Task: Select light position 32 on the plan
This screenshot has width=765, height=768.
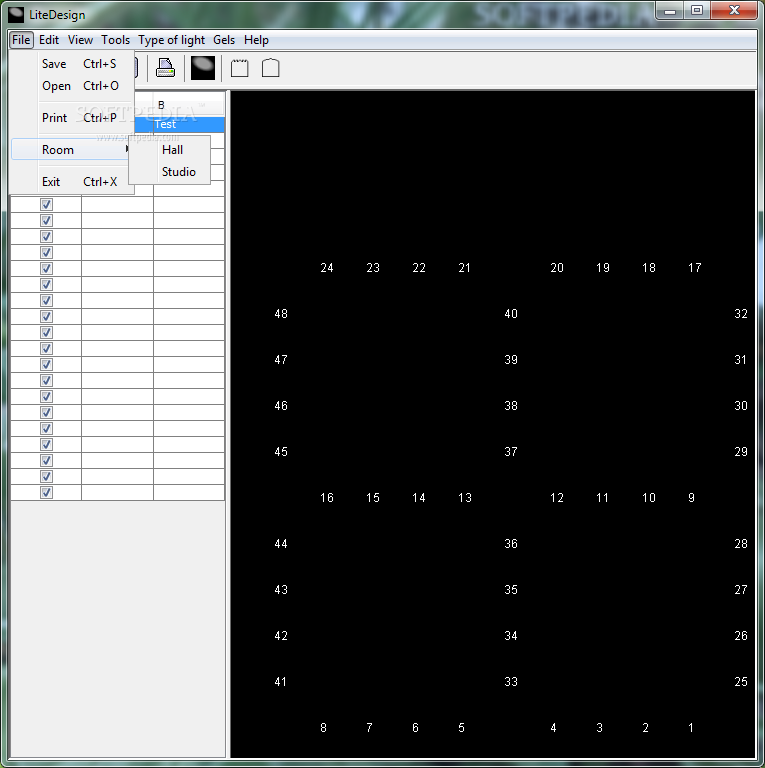Action: pyautogui.click(x=741, y=314)
